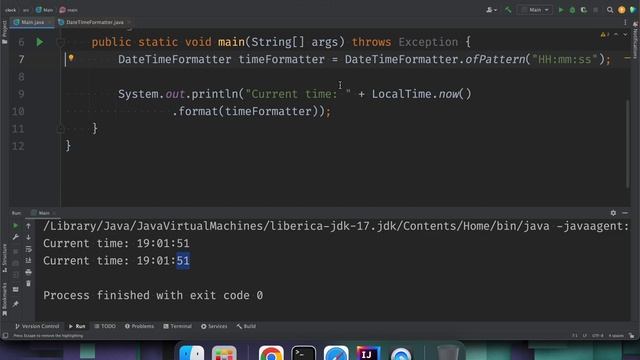Viewport: 640px width, 360px height.
Task: Click the clock project breadcrumb
Action: 11,10
